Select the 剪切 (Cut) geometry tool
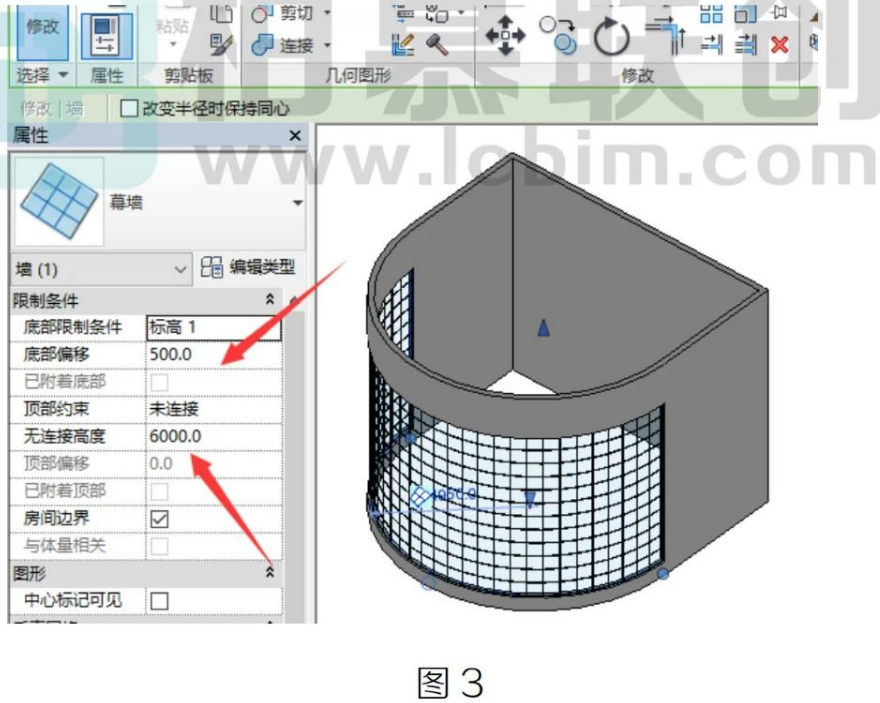The width and height of the screenshot is (880, 703). [259, 13]
